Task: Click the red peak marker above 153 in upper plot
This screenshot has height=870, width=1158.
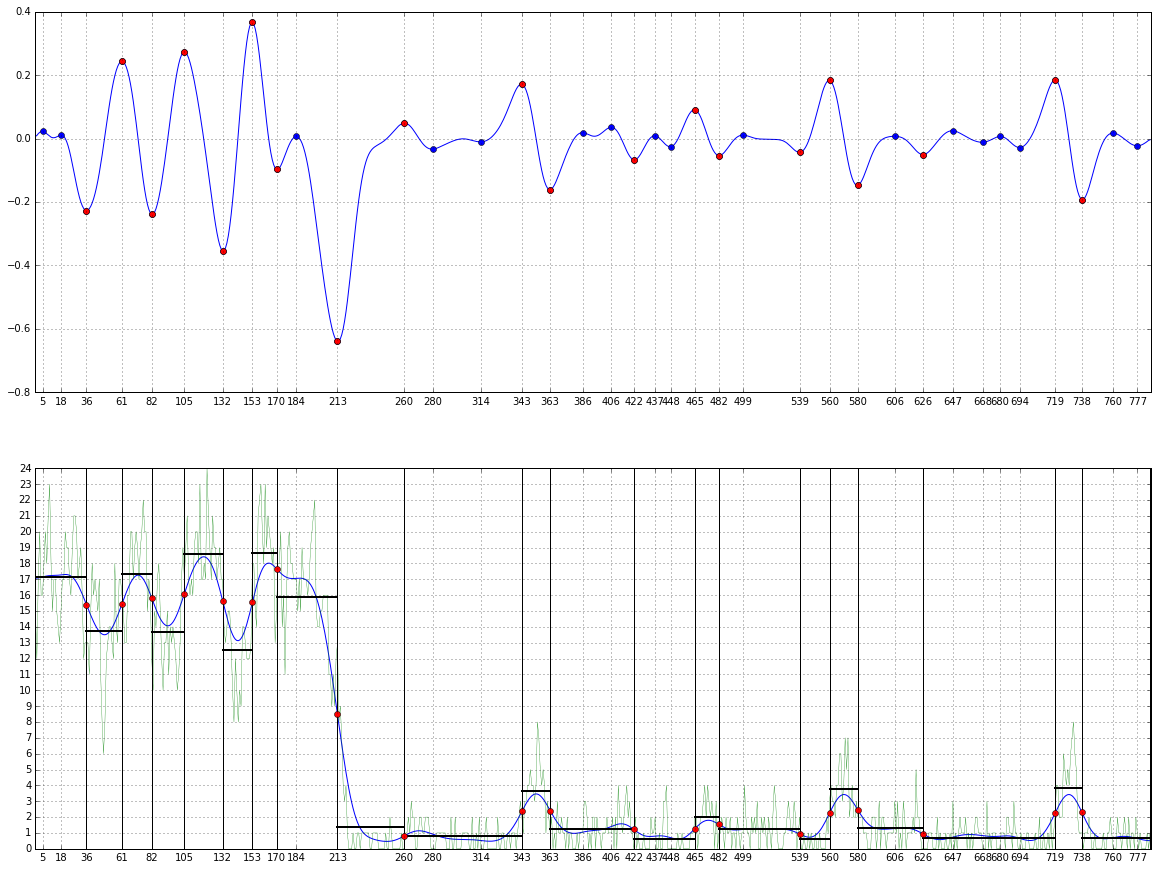Action: point(253,22)
